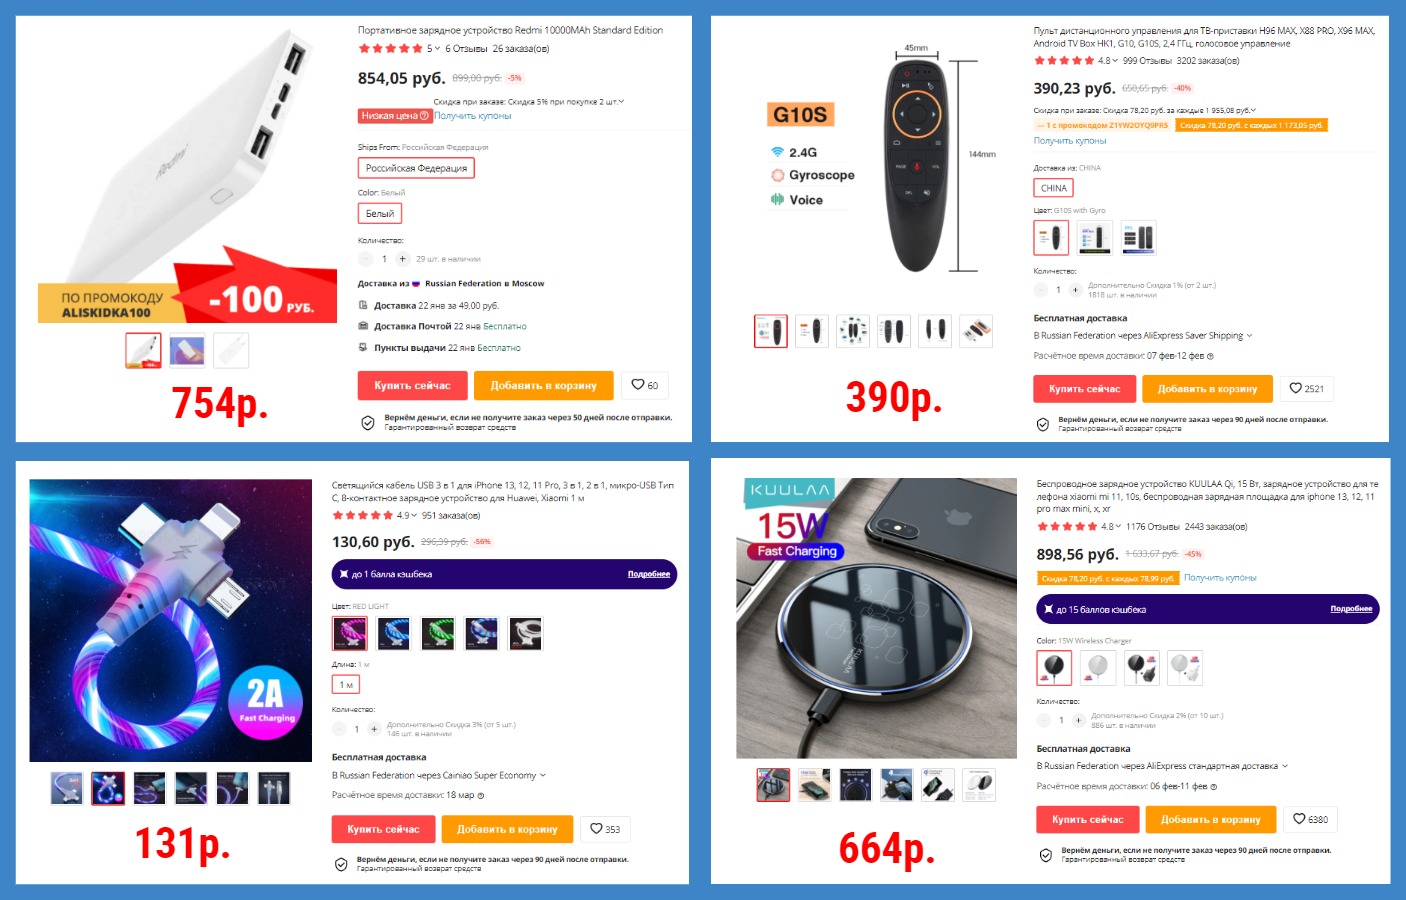Click Получить купоны link for power bank
This screenshot has width=1406, height=900.
click(x=473, y=116)
